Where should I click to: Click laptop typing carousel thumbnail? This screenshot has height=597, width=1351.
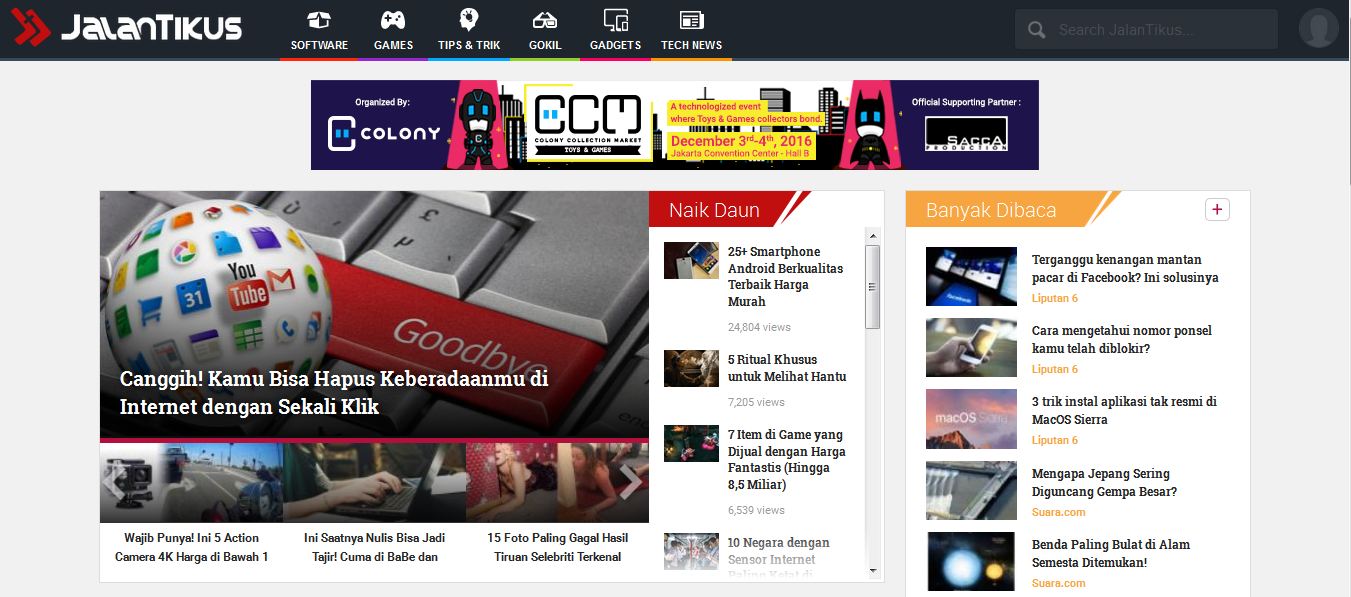[x=374, y=483]
